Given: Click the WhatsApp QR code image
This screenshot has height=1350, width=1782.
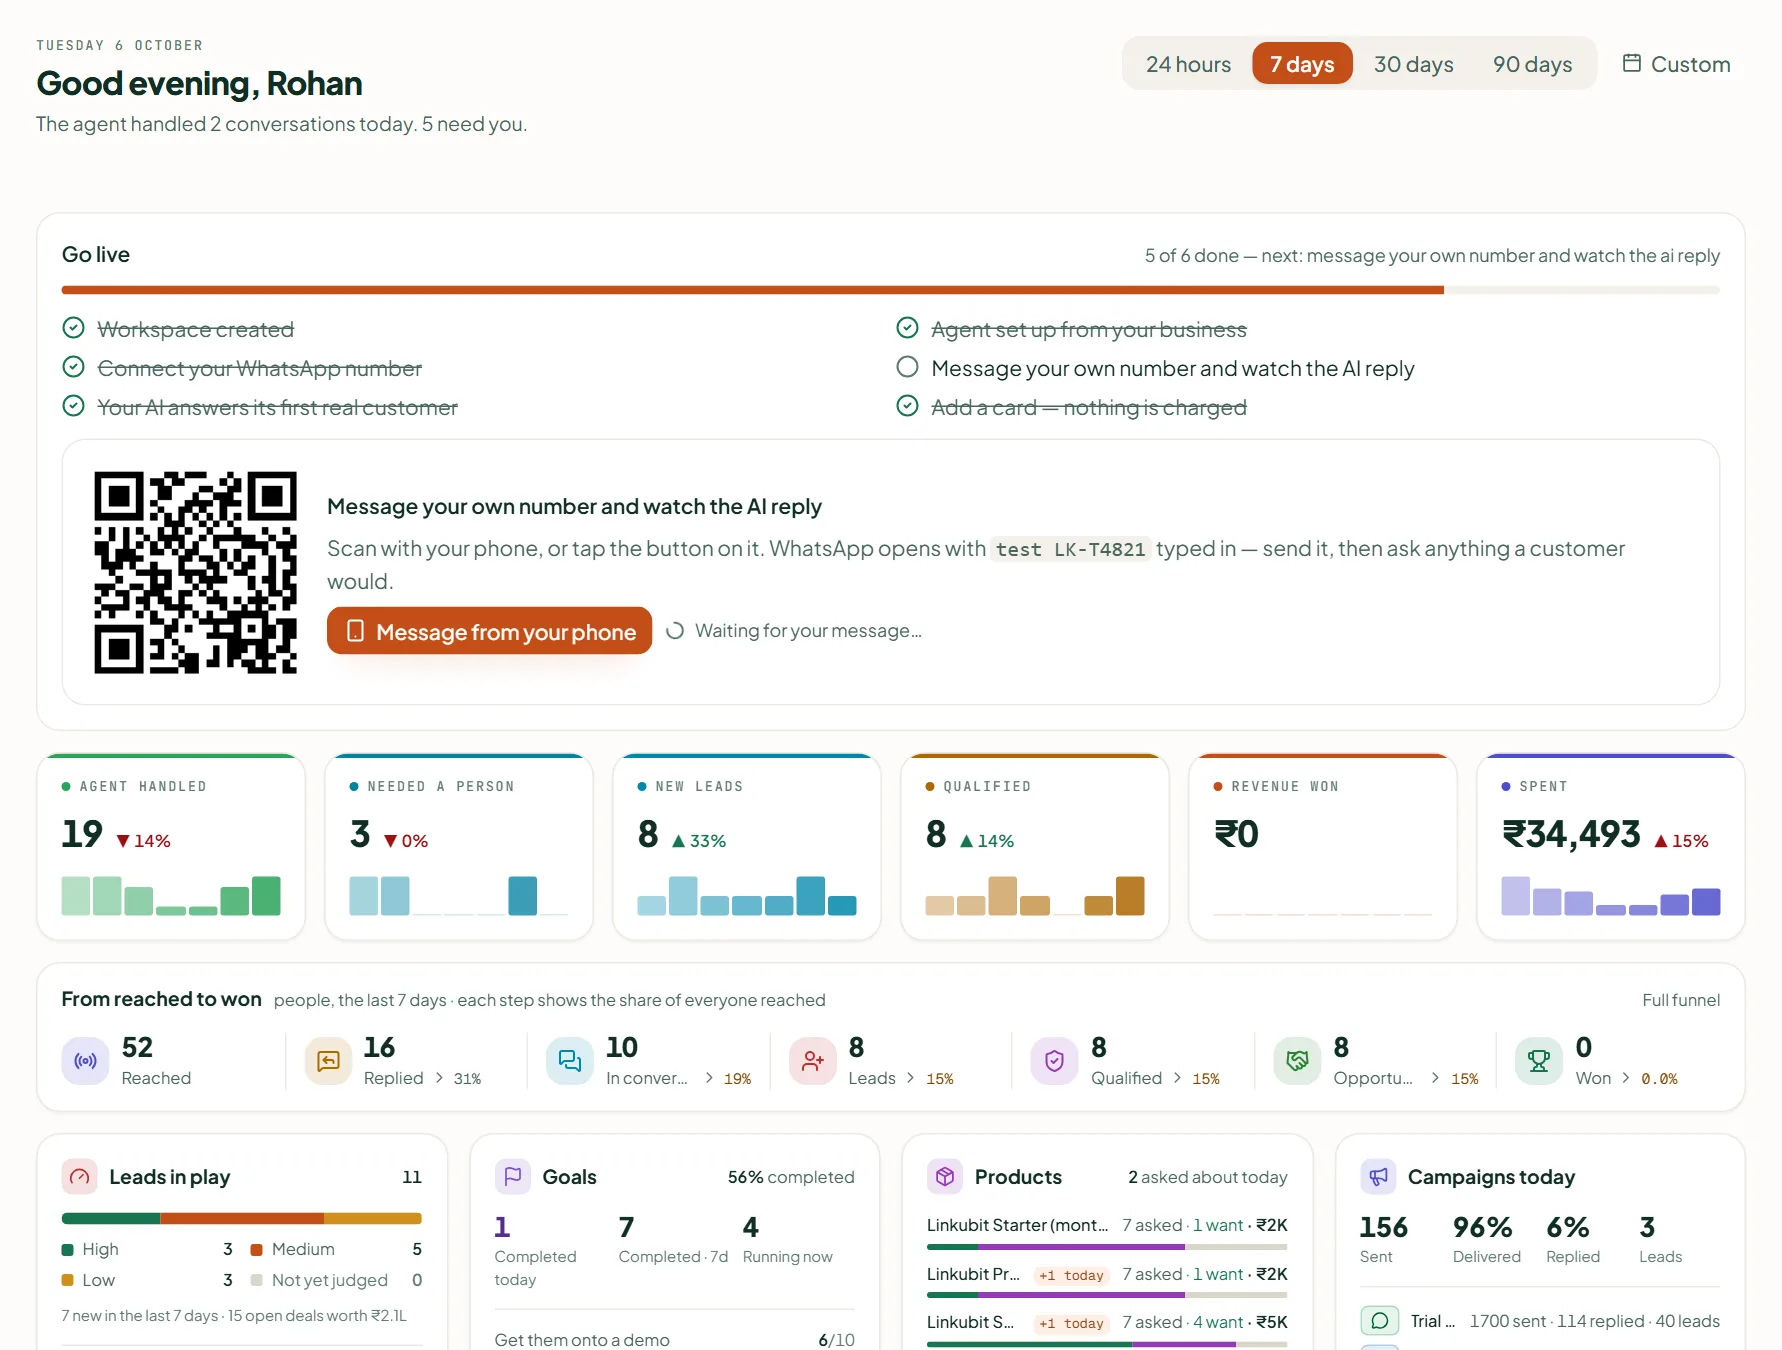Looking at the screenshot, I should click(x=196, y=572).
